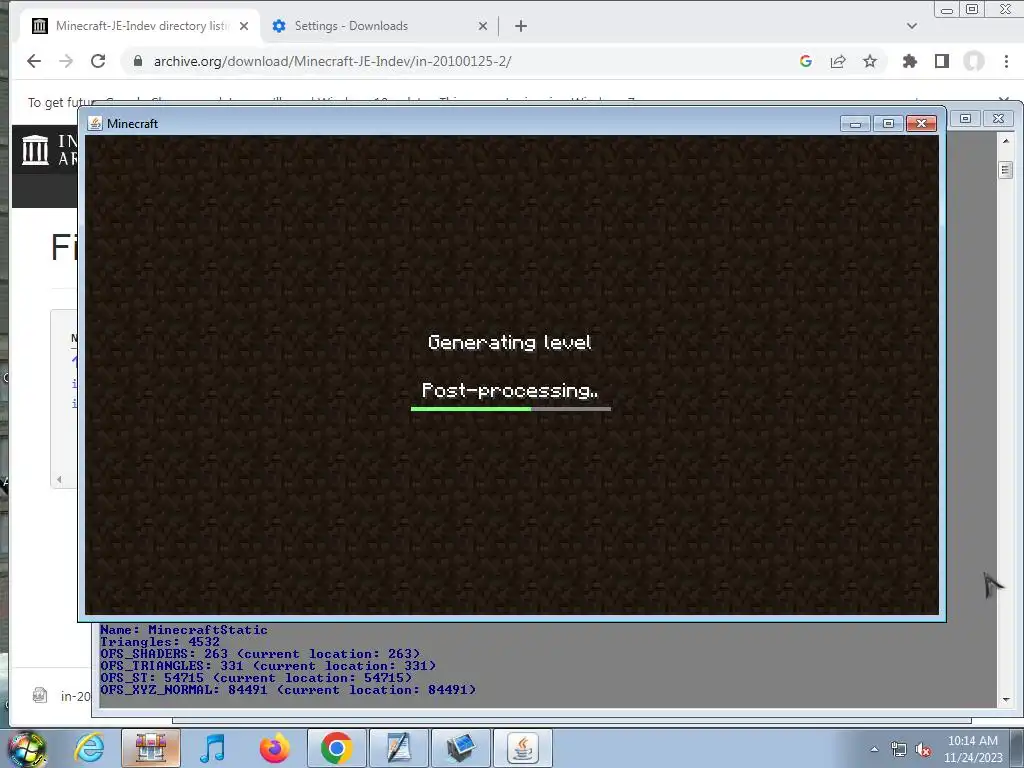Open the notepad editor taskbar icon

coord(398,748)
